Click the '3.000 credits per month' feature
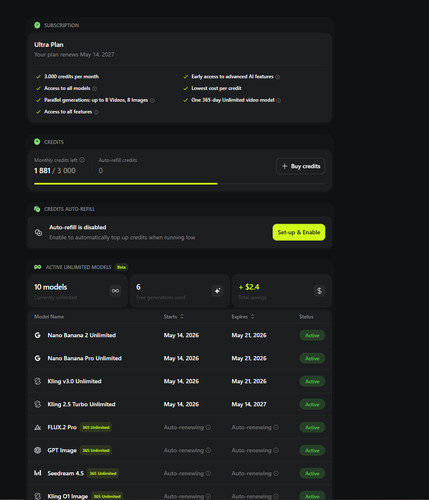Viewport: 429px width, 500px height. 71,77
